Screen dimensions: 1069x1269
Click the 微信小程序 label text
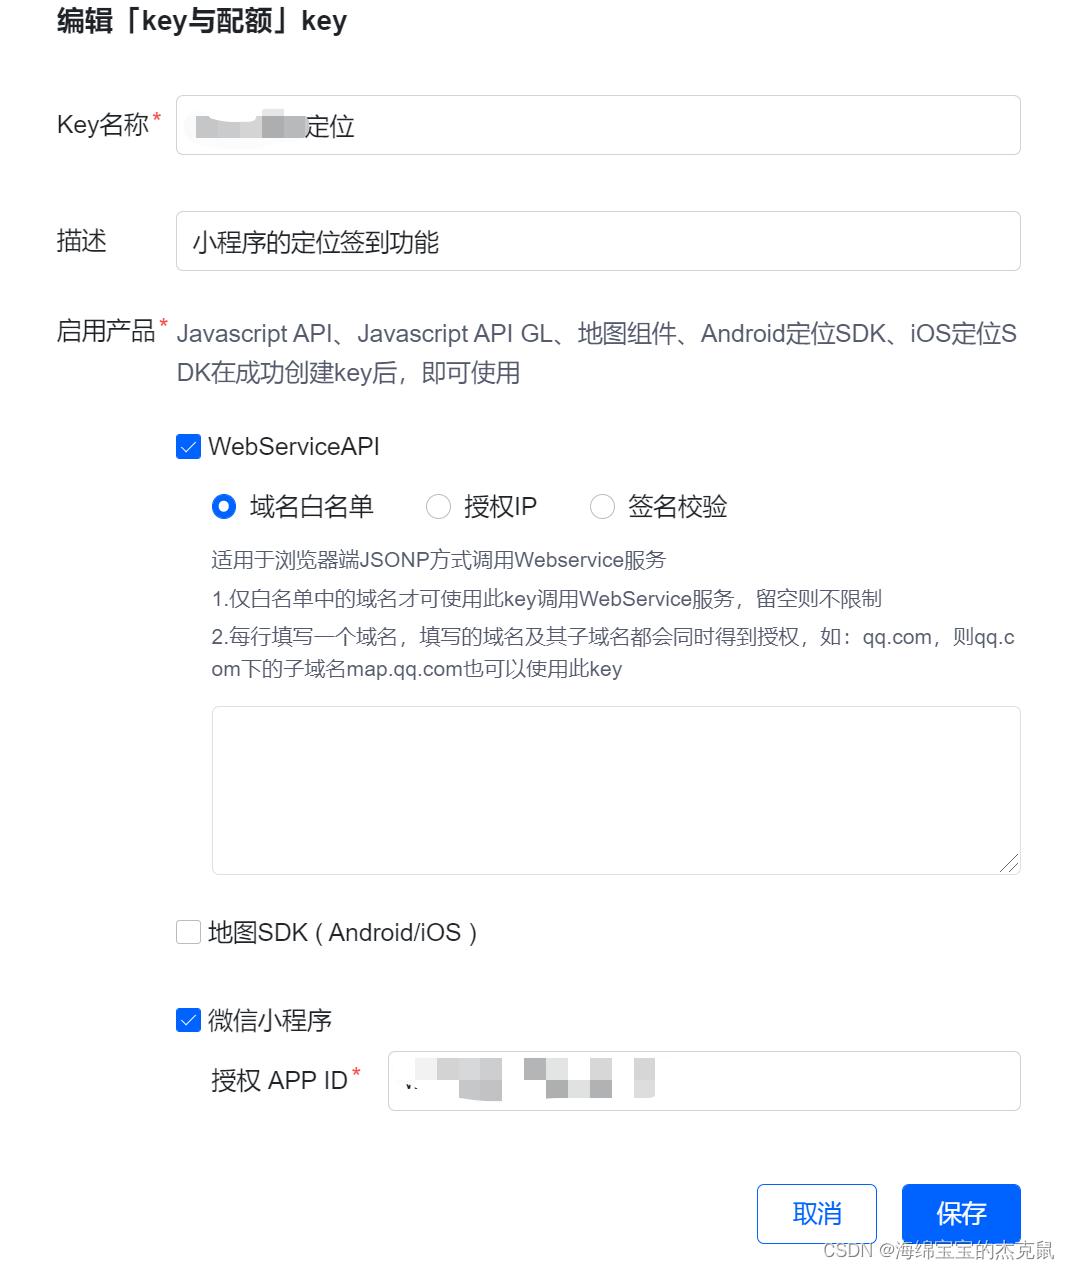coord(270,1020)
